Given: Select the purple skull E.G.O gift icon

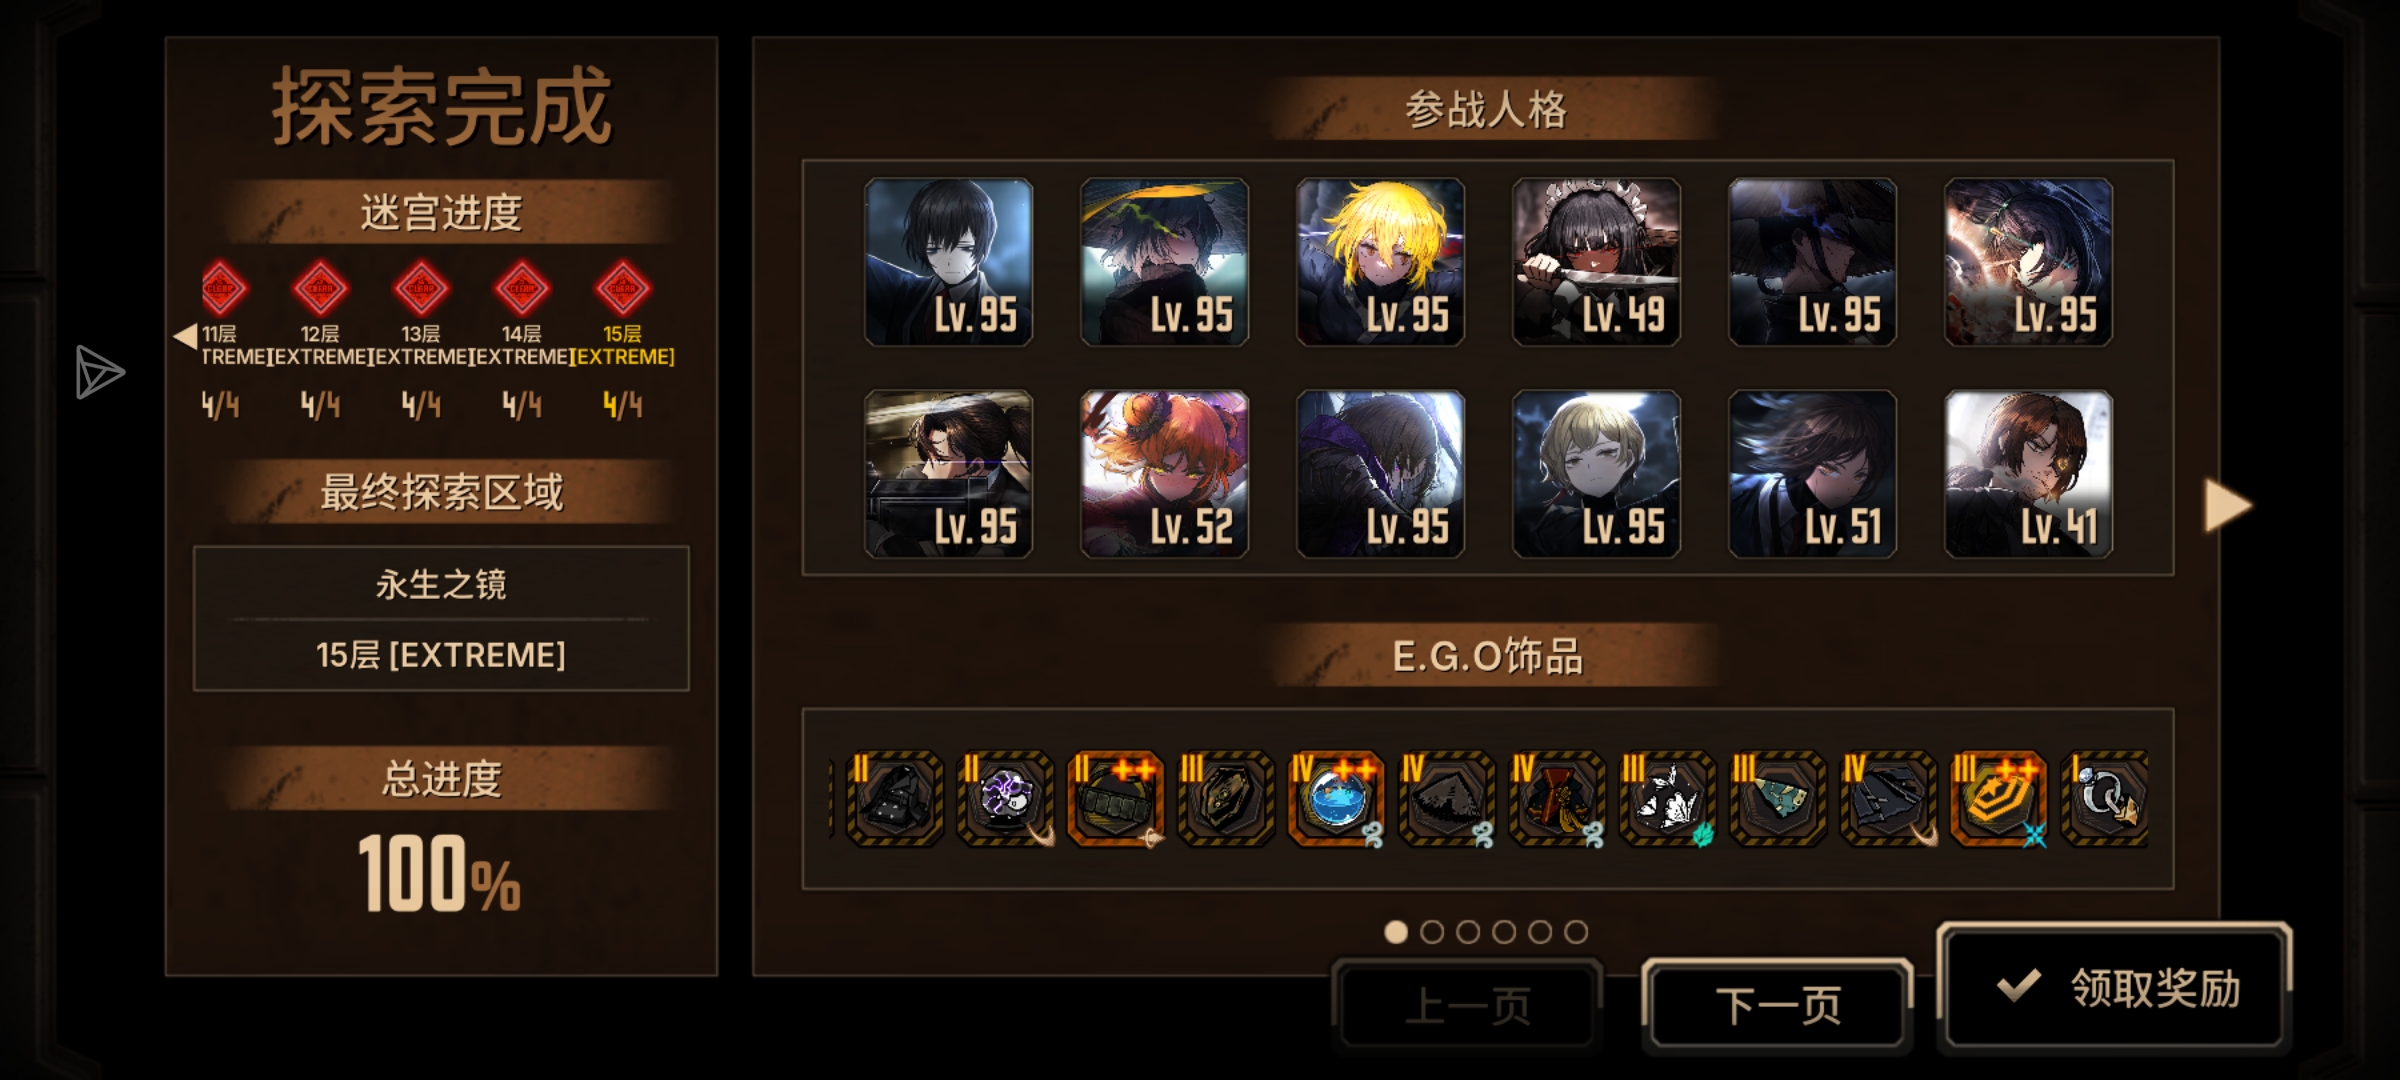Looking at the screenshot, I should [1005, 798].
